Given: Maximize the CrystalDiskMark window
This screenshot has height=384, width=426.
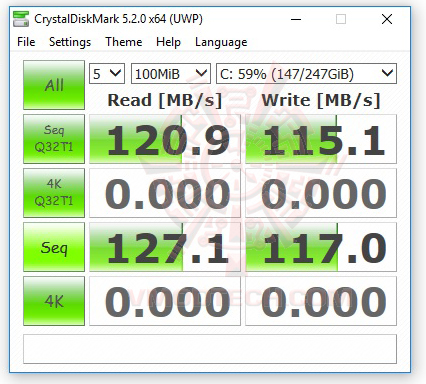Looking at the screenshot, I should [x=341, y=19].
